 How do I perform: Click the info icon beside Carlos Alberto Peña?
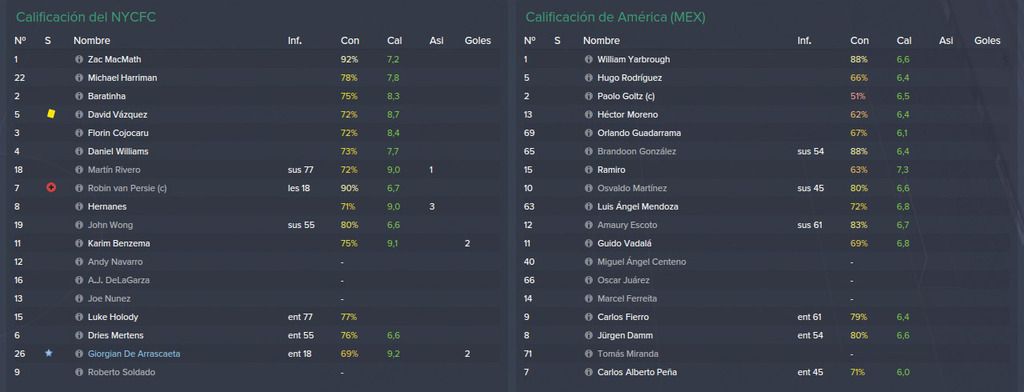pyautogui.click(x=588, y=372)
